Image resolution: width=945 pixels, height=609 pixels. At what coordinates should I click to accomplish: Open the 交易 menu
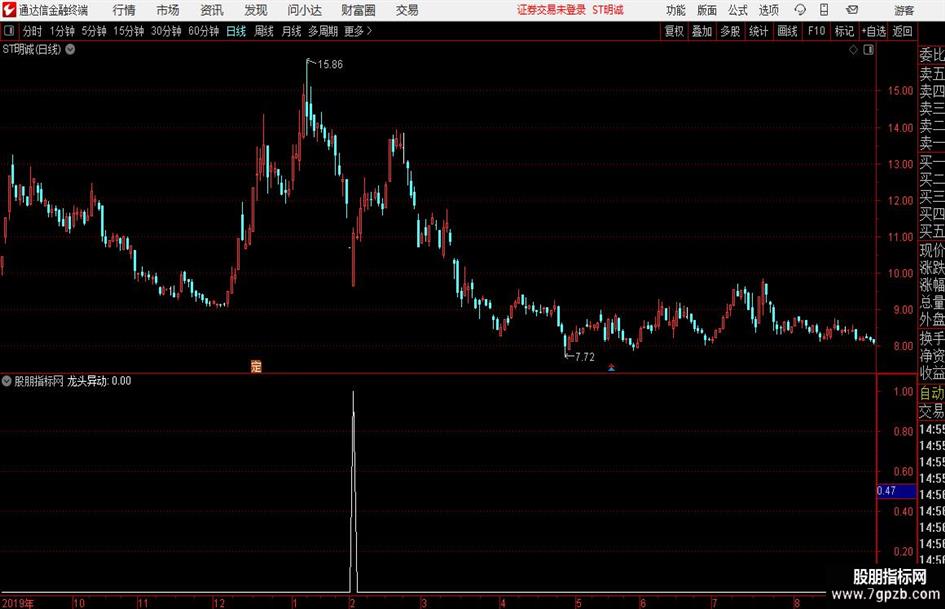[407, 10]
